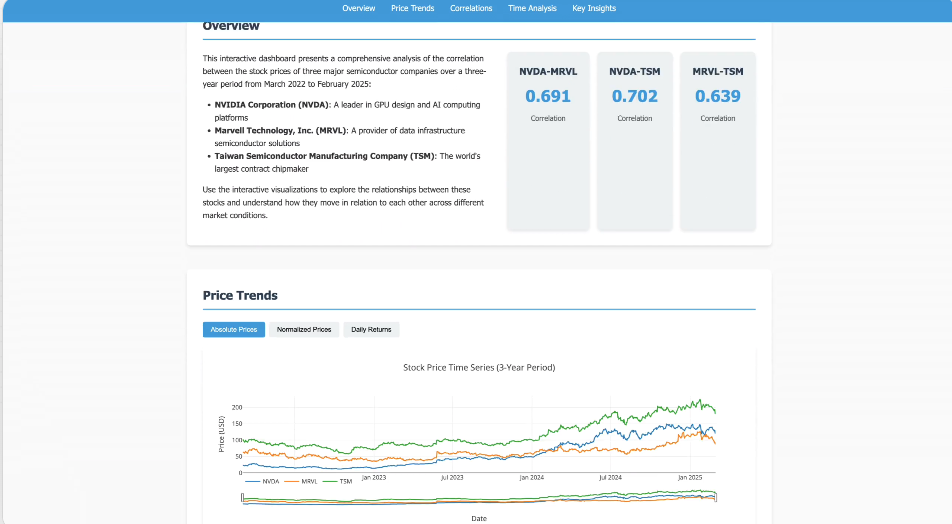952x524 pixels.
Task: Click the Jul 2023 axis label
Action: click(x=452, y=478)
